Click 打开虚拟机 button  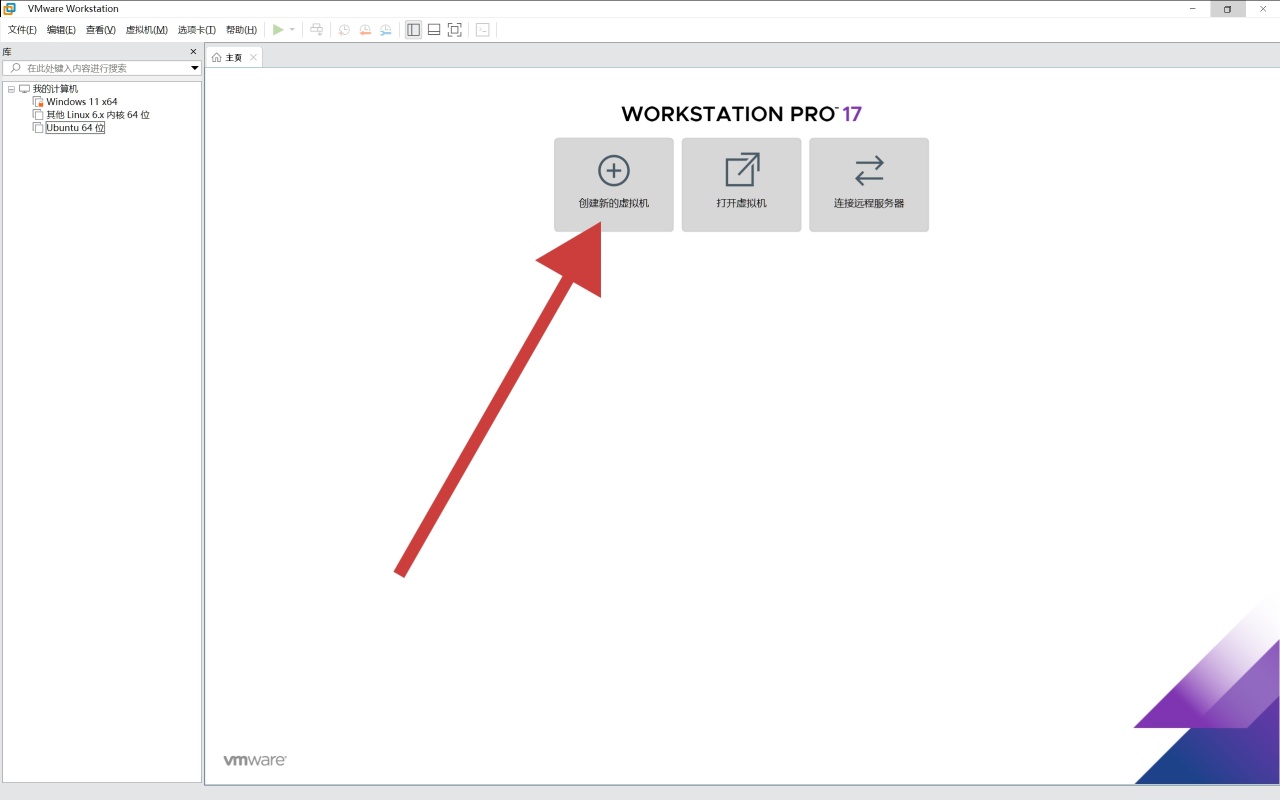click(741, 185)
